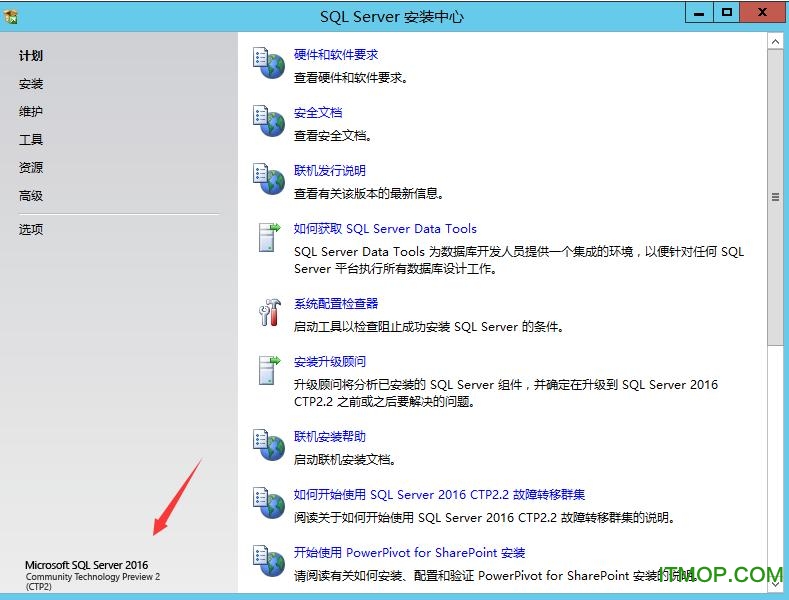Viewport: 789px width, 600px height.
Task: Open the 高级 sidebar section
Action: (31, 196)
